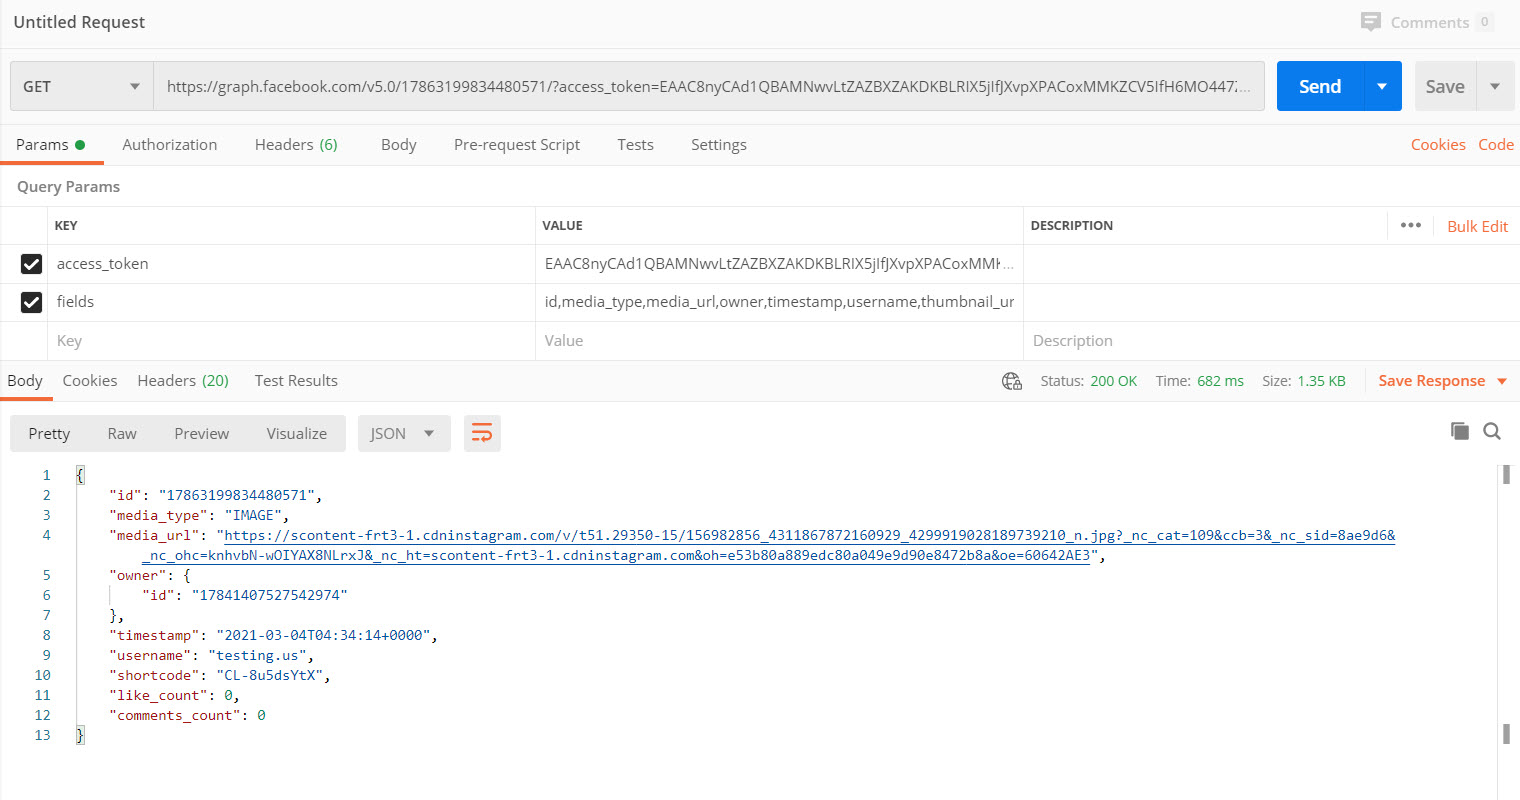Open the Test Results tab
The height and width of the screenshot is (800, 1520).
click(296, 381)
